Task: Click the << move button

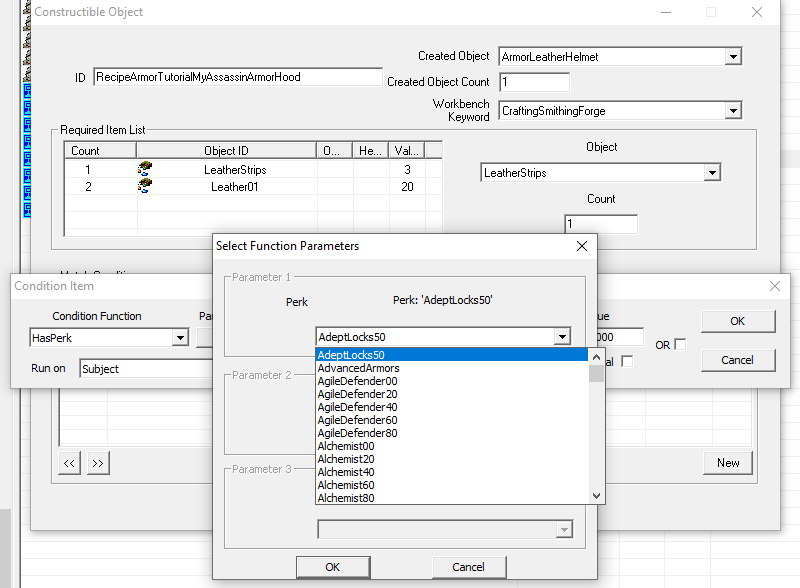Action: 69,463
